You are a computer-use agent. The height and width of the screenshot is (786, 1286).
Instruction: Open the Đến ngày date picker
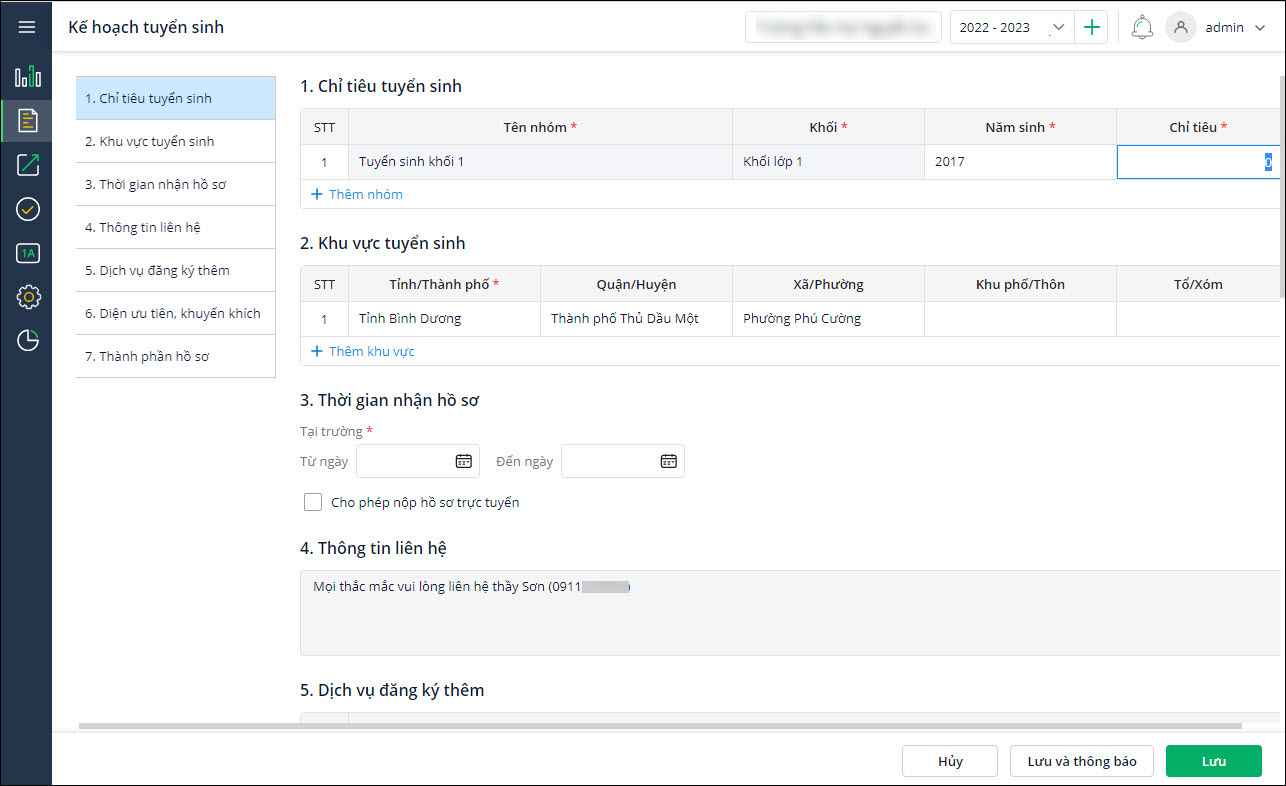(x=669, y=461)
